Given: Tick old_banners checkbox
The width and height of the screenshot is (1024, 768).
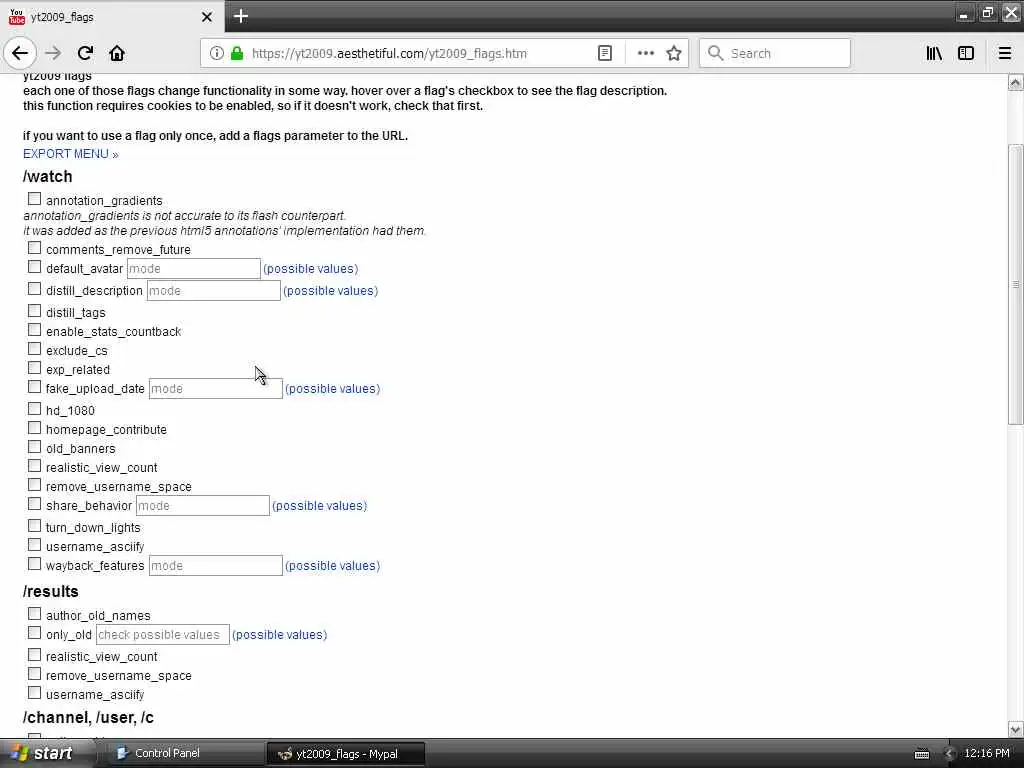Looking at the screenshot, I should [x=35, y=447].
